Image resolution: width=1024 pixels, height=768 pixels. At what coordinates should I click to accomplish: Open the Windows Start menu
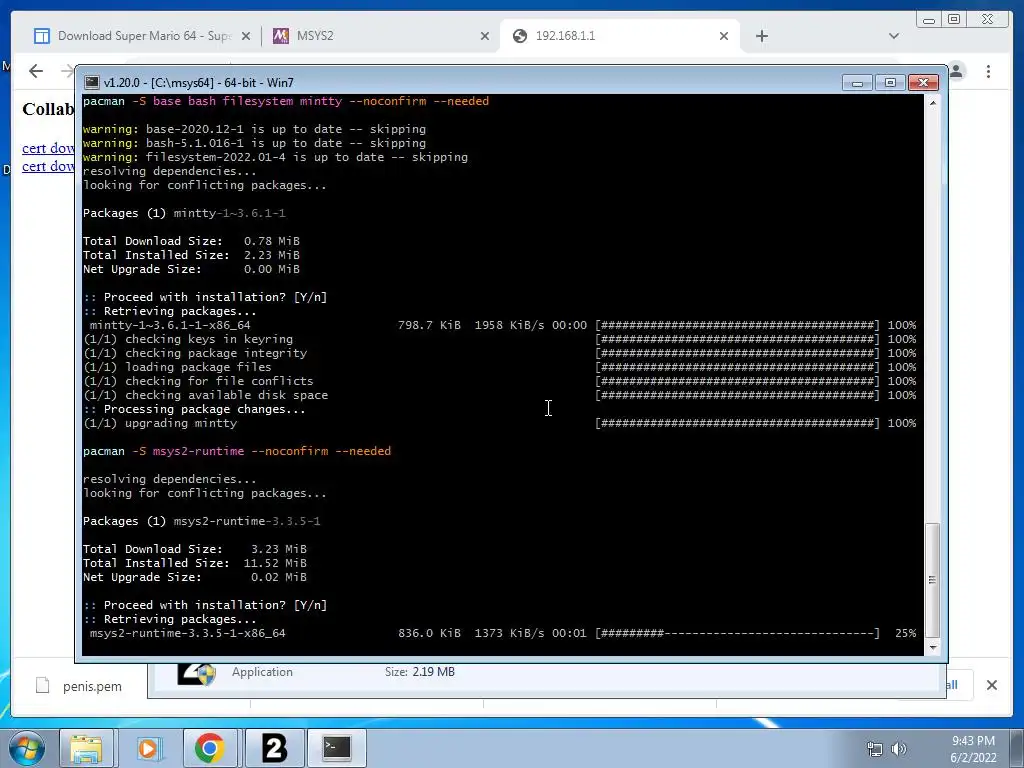coord(26,748)
